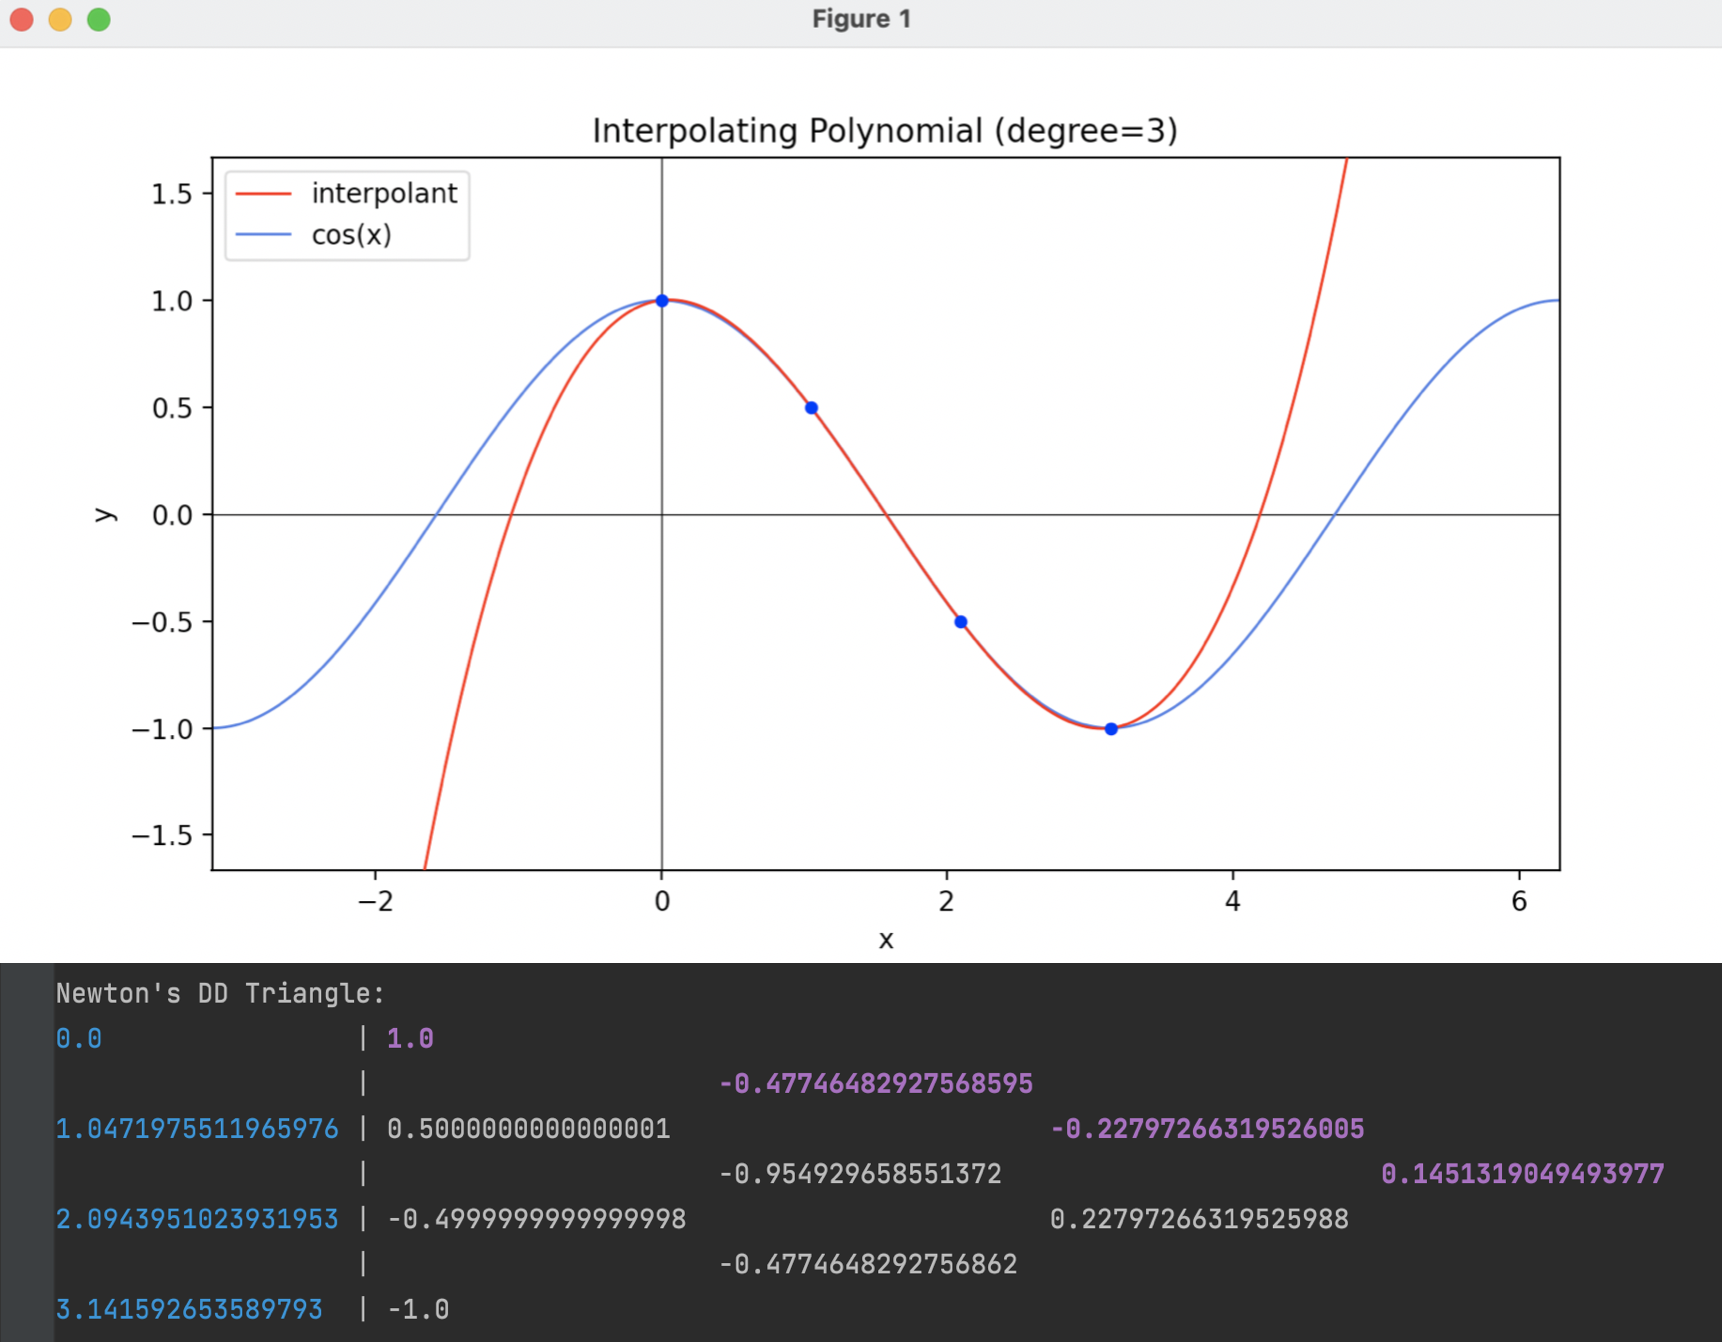Viewport: 1722px width, 1342px height.
Task: Click y-axis tick label 0.0
Action: pyautogui.click(x=171, y=515)
